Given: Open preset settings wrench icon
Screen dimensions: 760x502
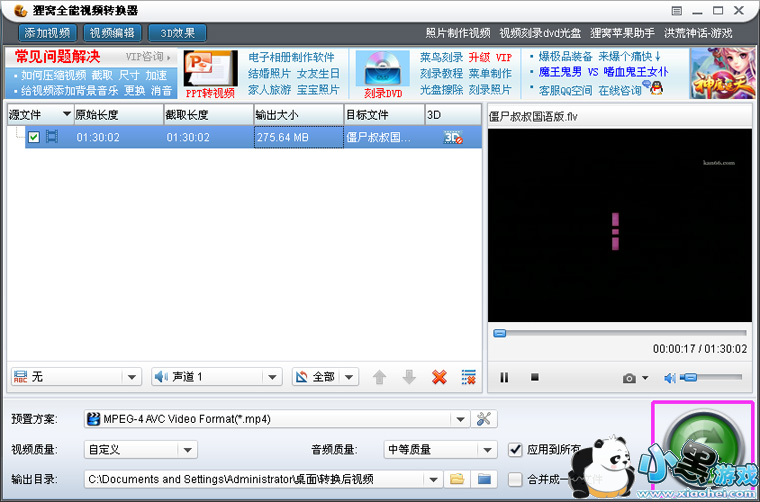Looking at the screenshot, I should (x=484, y=419).
